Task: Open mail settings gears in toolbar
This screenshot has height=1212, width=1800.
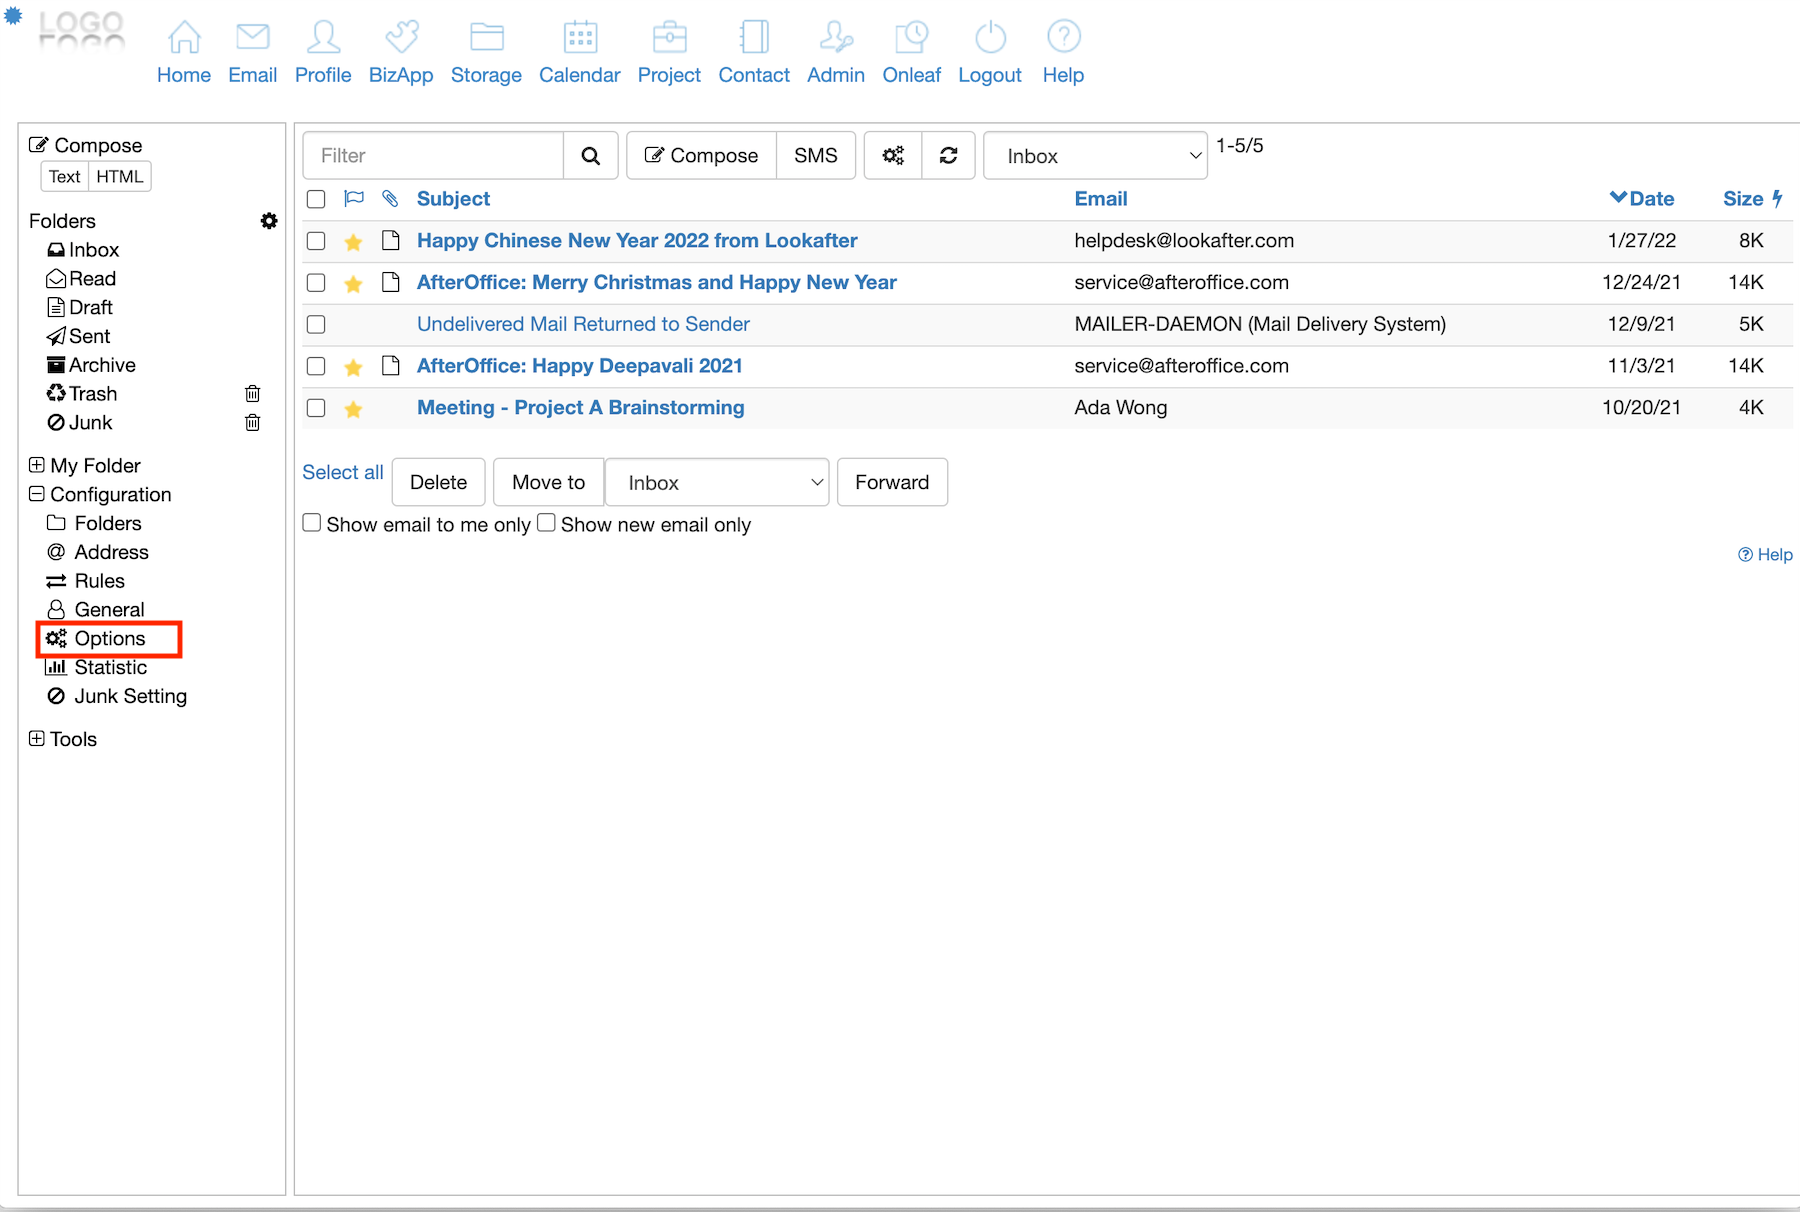Action: tap(893, 156)
